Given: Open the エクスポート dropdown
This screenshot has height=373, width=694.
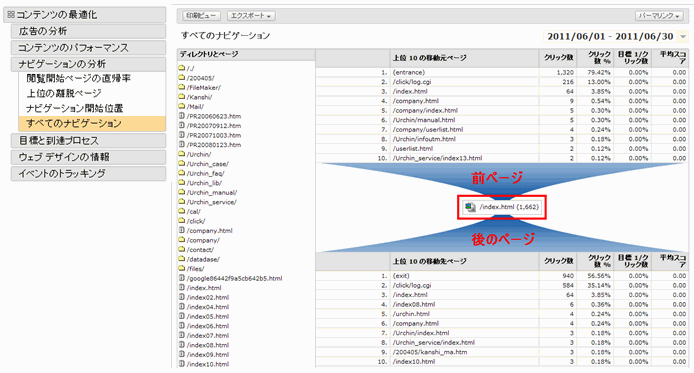Looking at the screenshot, I should pos(251,15).
